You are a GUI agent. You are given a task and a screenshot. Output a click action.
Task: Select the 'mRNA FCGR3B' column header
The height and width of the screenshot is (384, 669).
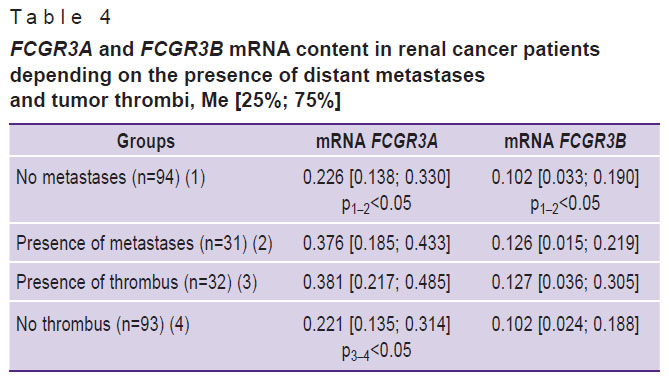point(565,141)
